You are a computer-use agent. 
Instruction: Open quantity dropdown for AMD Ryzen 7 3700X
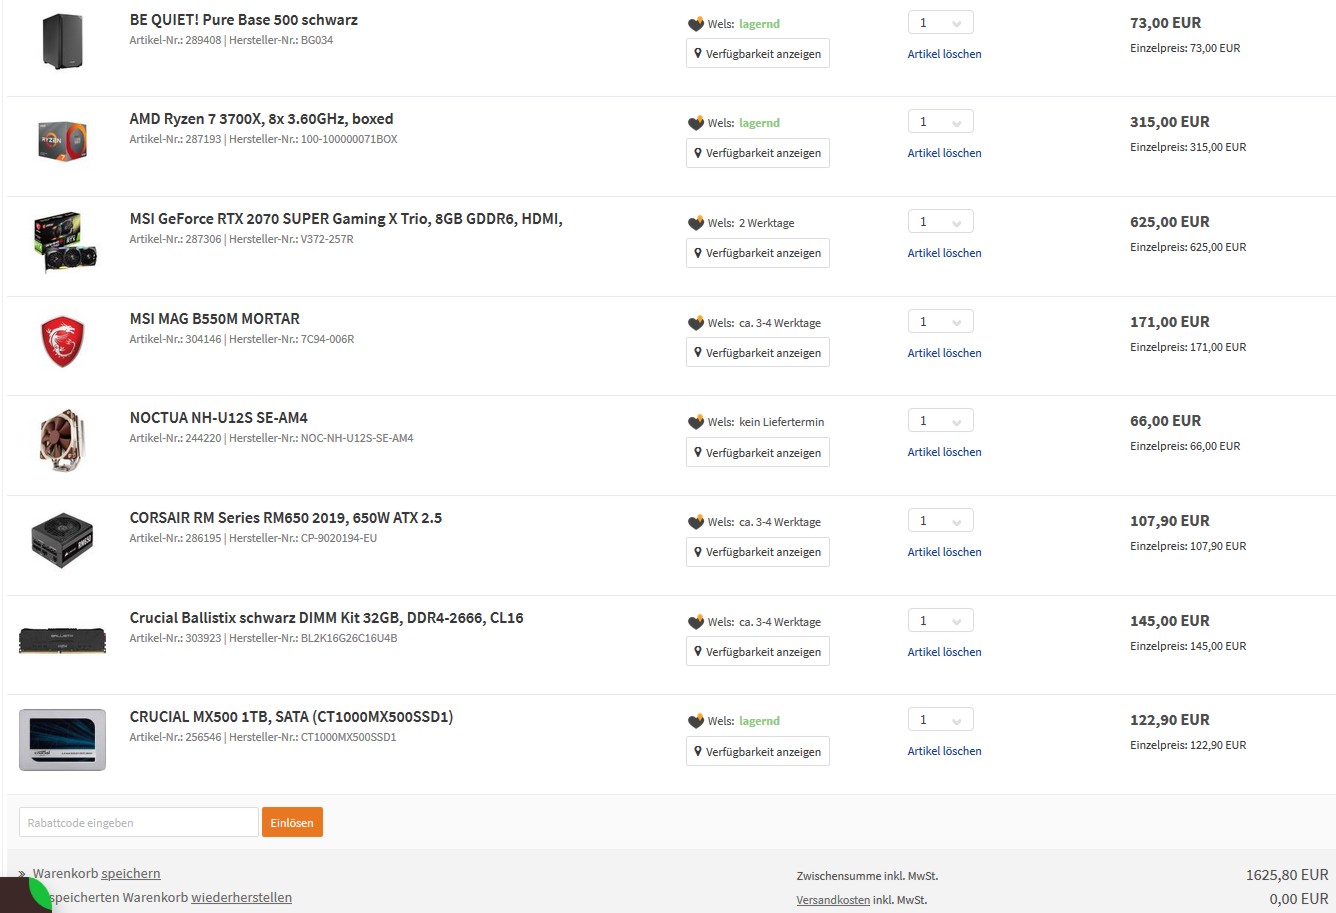(941, 122)
